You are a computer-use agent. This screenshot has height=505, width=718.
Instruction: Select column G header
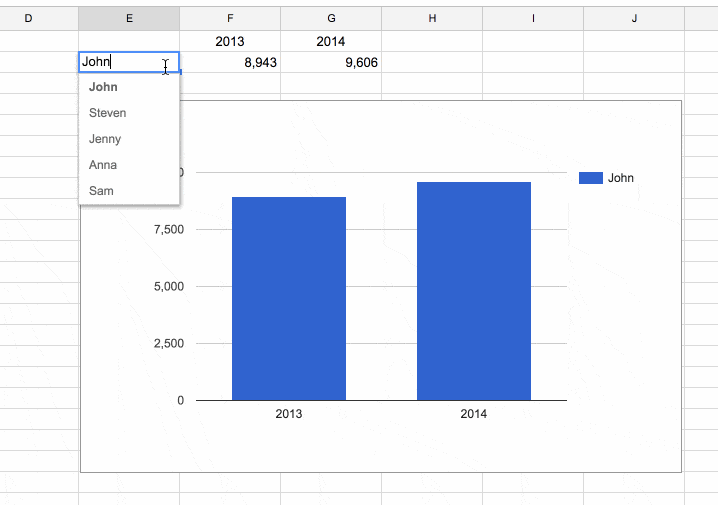[x=331, y=18]
